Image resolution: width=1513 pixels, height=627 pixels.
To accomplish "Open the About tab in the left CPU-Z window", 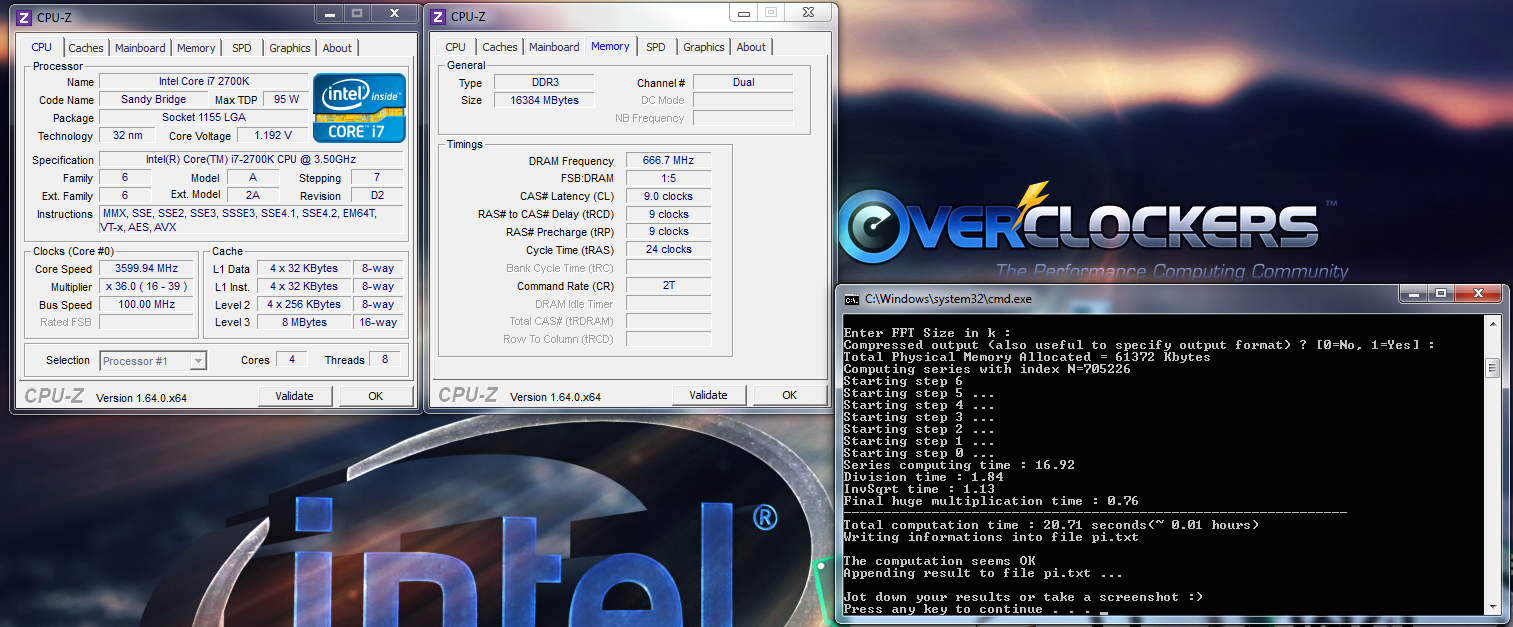I will click(337, 48).
